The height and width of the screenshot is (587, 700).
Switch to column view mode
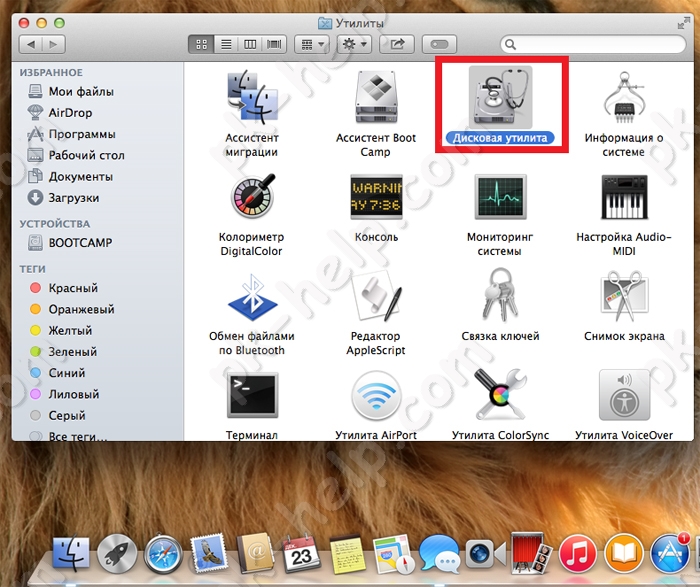250,44
